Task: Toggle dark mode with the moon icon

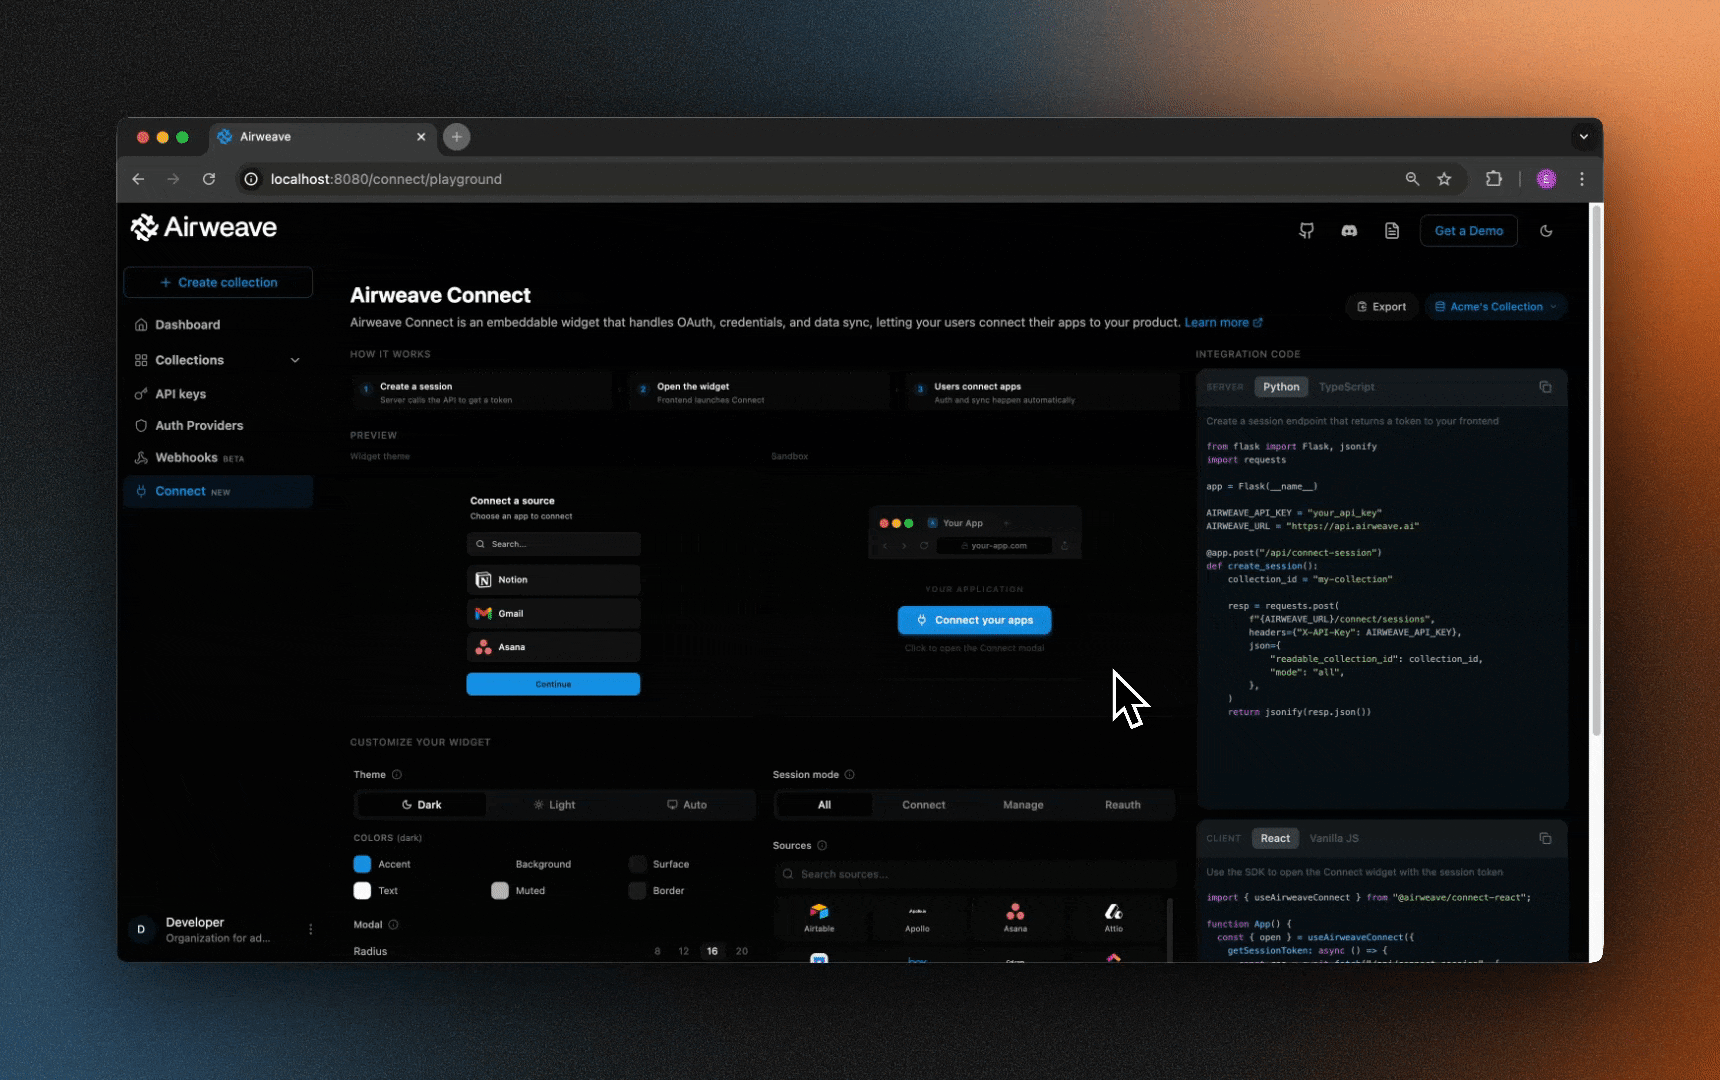Action: (1546, 231)
